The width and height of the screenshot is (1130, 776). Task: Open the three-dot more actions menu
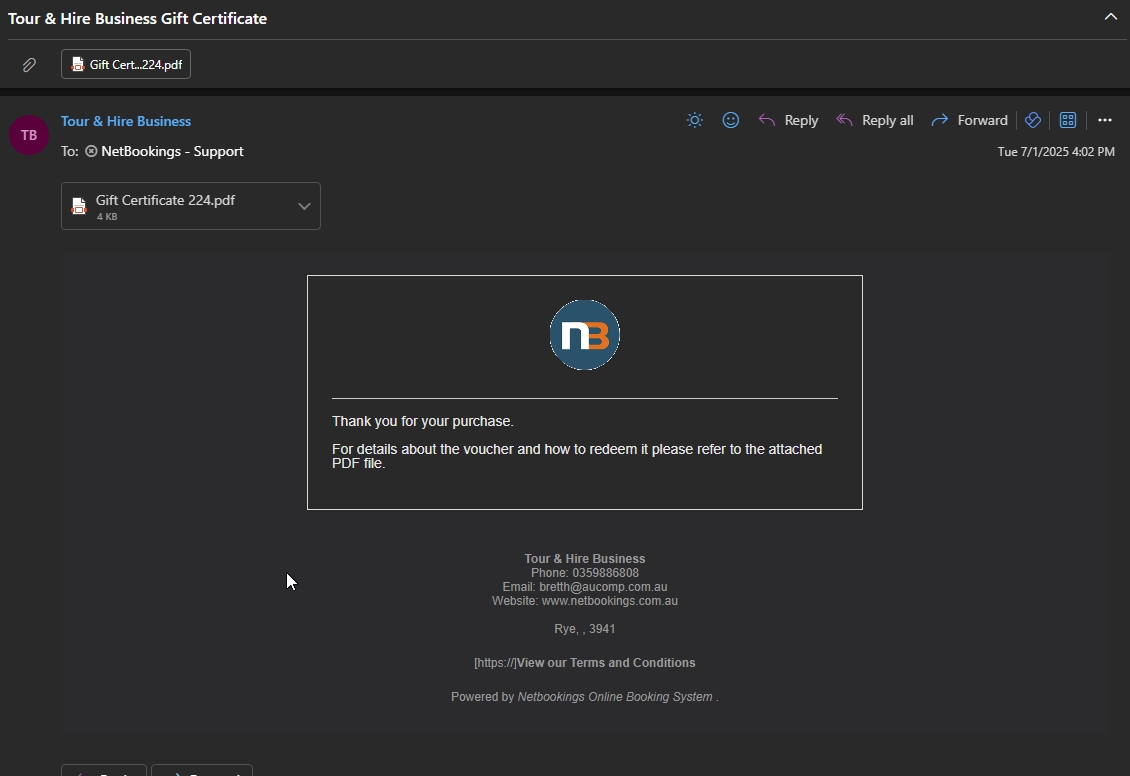coord(1105,120)
